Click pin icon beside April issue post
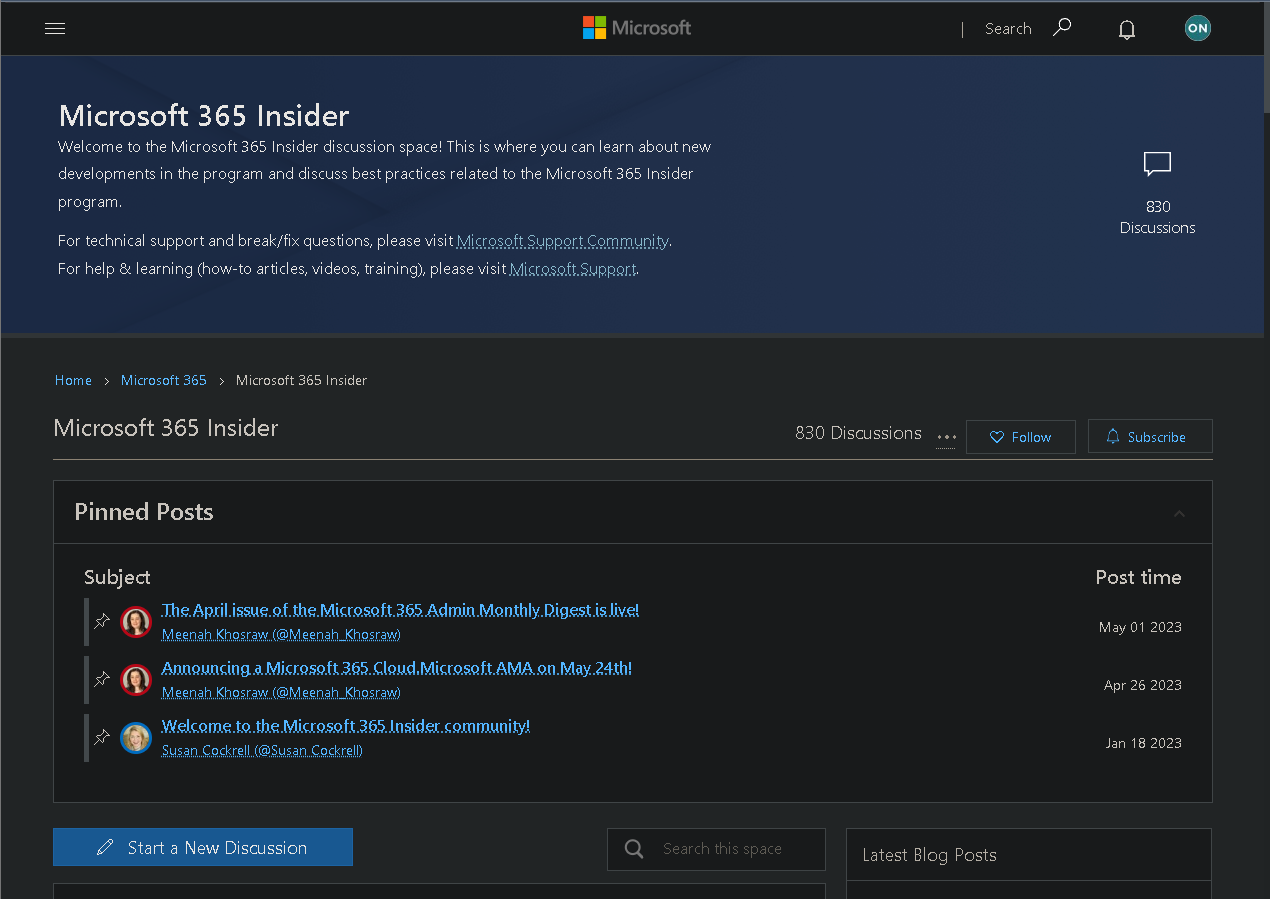1270x899 pixels. click(102, 621)
